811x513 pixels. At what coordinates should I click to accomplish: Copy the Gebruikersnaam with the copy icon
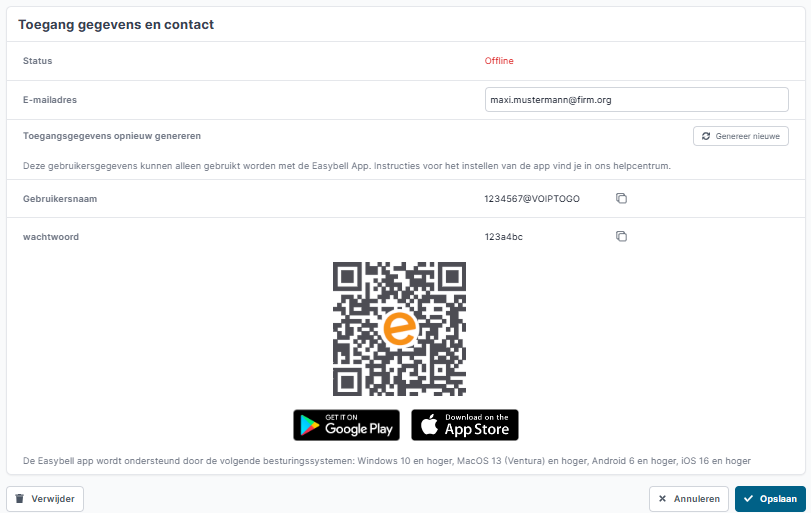(x=621, y=199)
